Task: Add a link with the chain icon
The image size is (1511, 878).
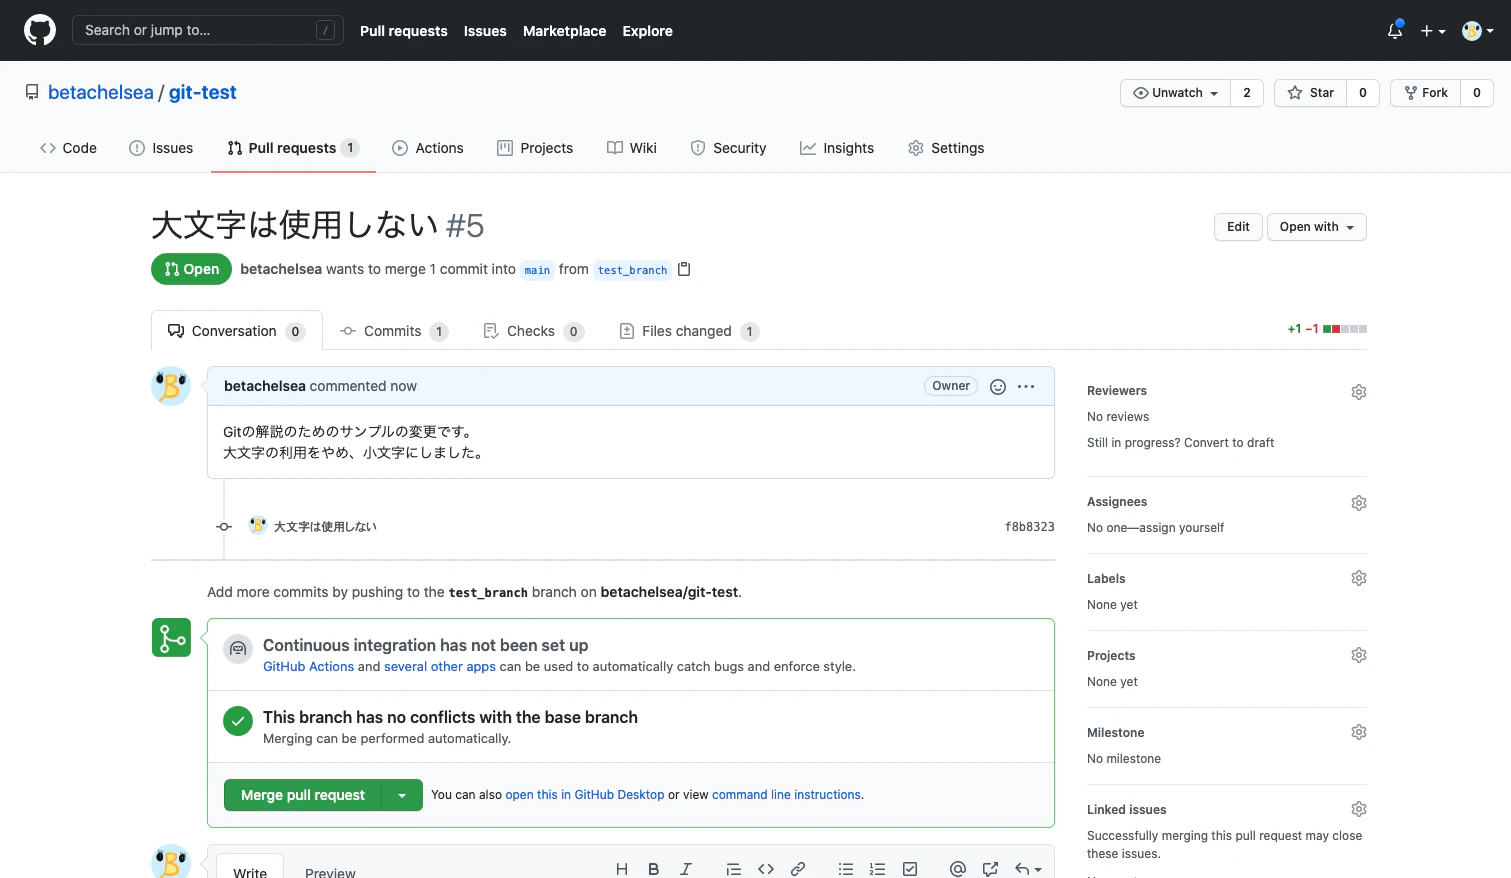Action: (x=798, y=869)
